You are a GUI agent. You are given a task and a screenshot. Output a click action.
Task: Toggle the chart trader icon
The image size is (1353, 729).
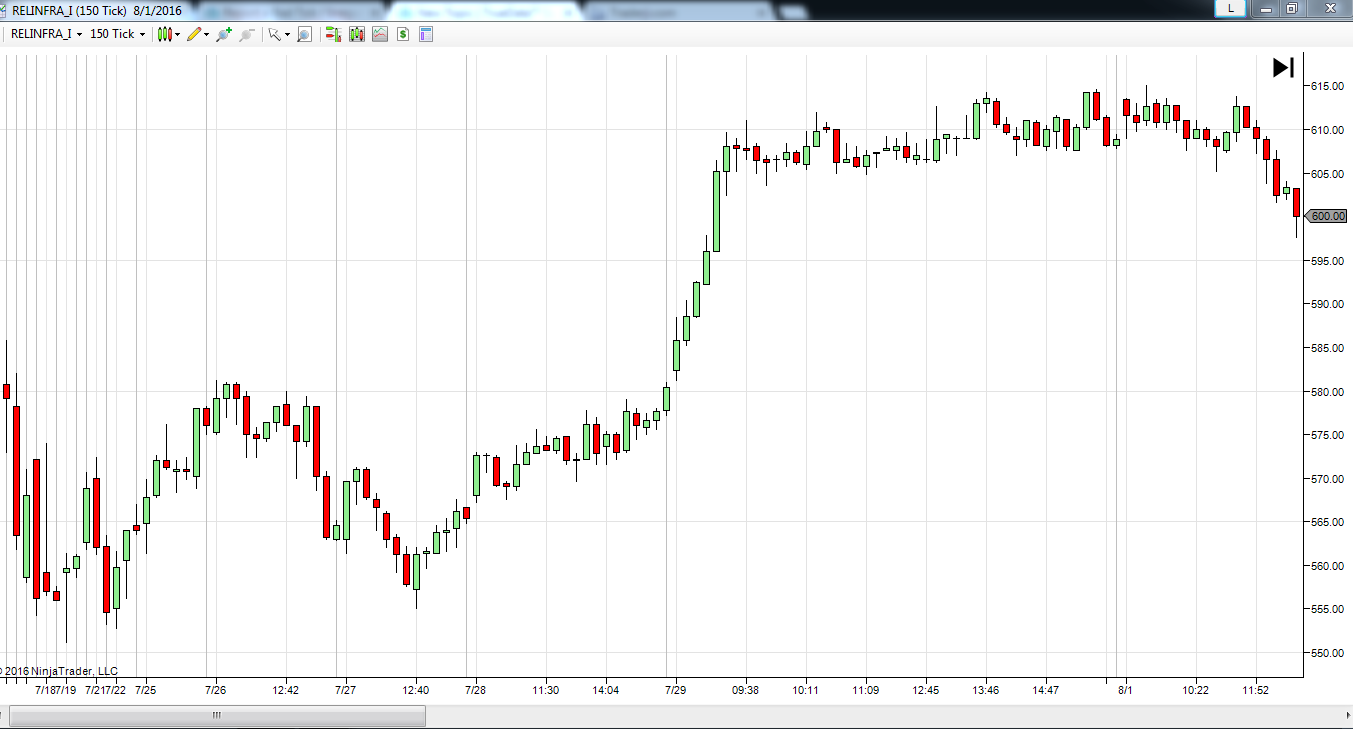332,34
